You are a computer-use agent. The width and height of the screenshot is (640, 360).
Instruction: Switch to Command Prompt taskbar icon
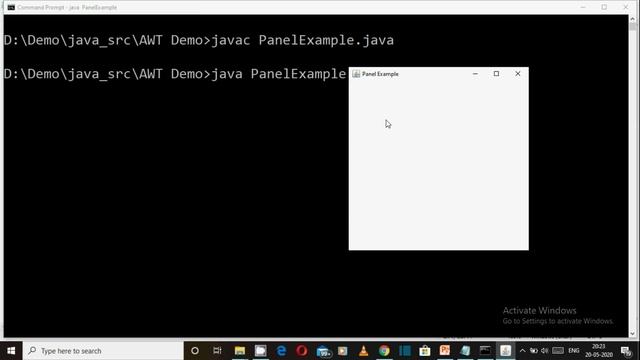pos(485,351)
